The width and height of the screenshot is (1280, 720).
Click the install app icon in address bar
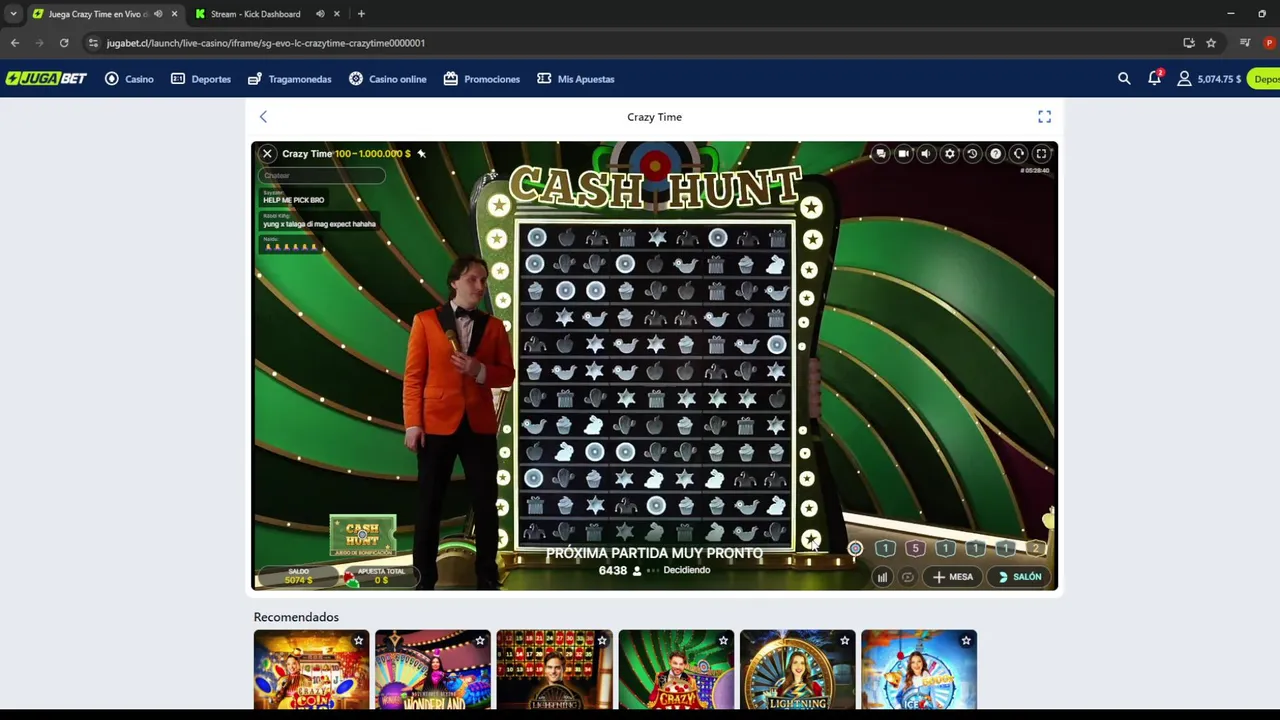(1189, 43)
